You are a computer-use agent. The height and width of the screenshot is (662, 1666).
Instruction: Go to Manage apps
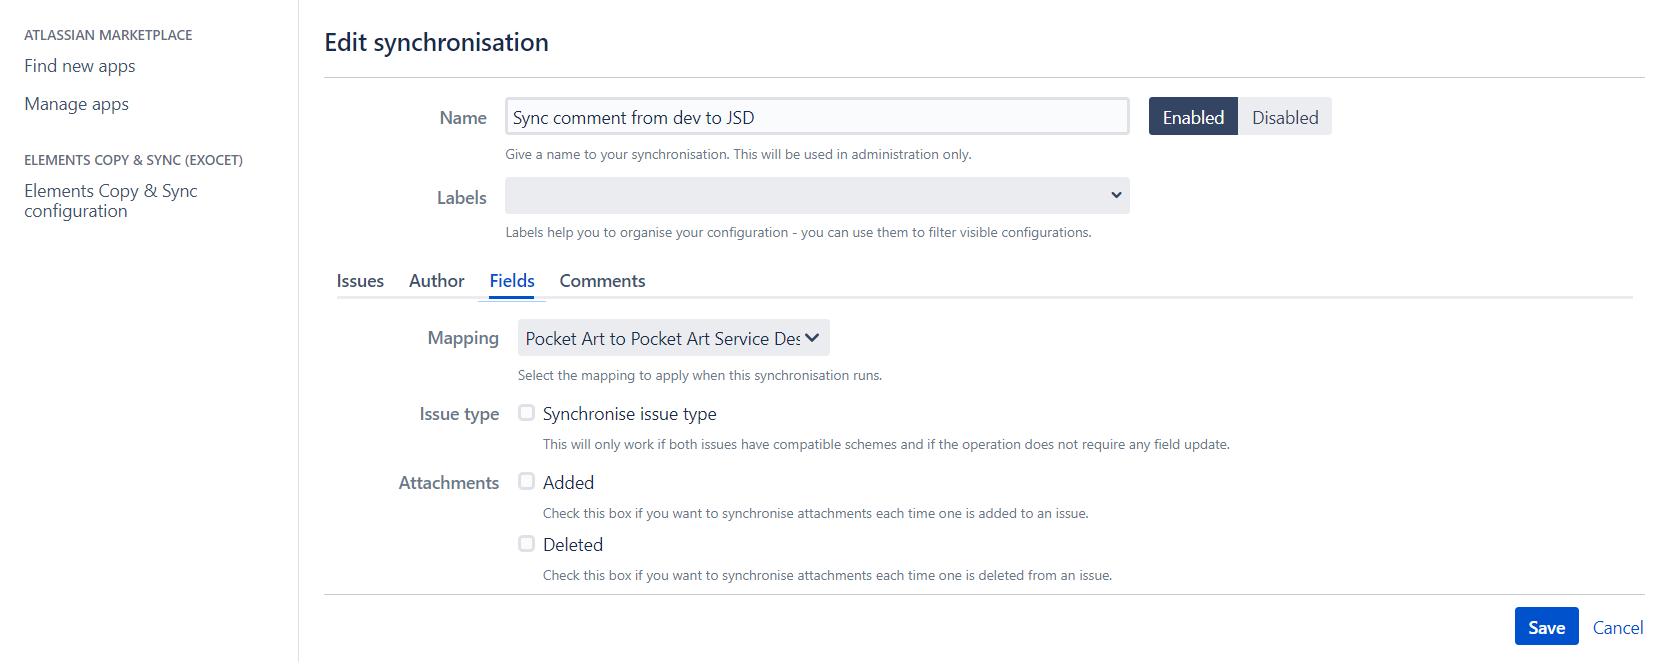76,103
